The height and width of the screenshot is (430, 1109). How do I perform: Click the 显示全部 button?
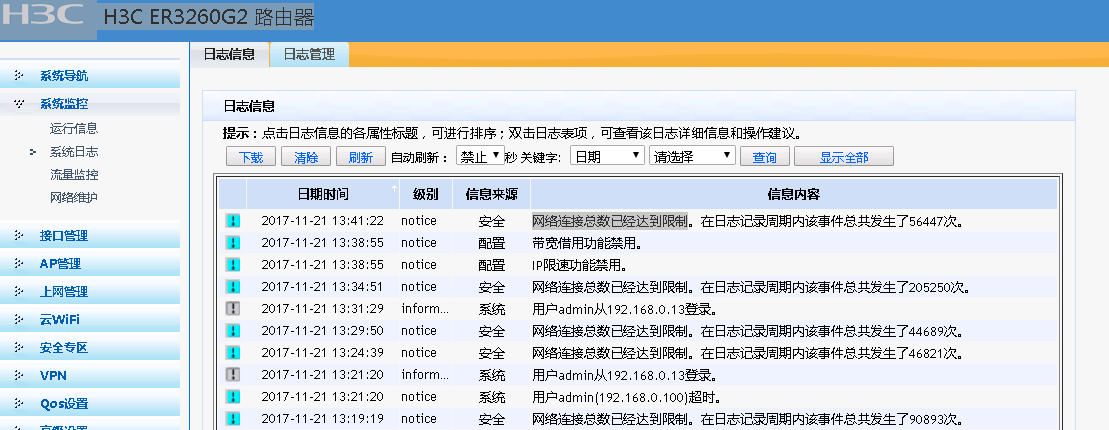coord(844,156)
